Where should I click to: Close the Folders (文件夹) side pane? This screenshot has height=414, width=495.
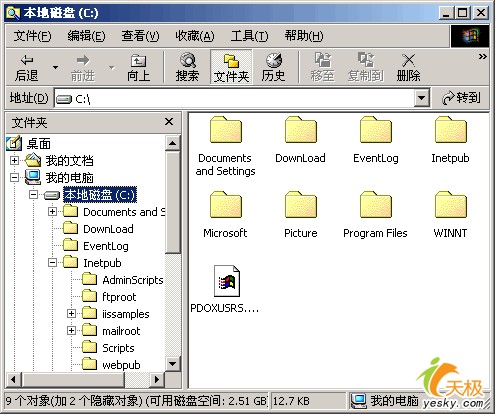point(169,122)
